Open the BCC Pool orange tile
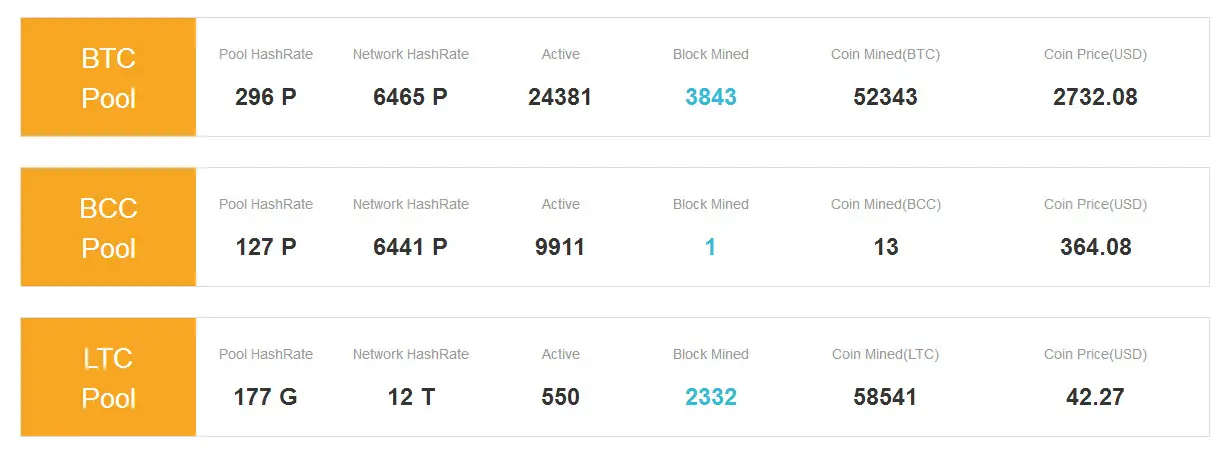The height and width of the screenshot is (454, 1225). pos(108,227)
